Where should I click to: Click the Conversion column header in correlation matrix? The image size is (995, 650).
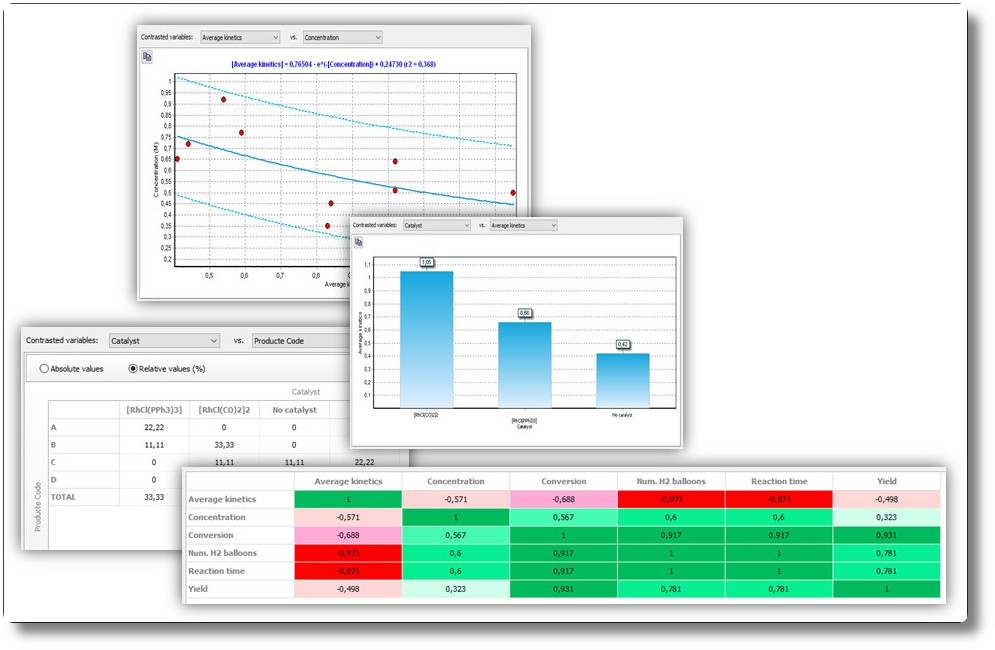[563, 481]
